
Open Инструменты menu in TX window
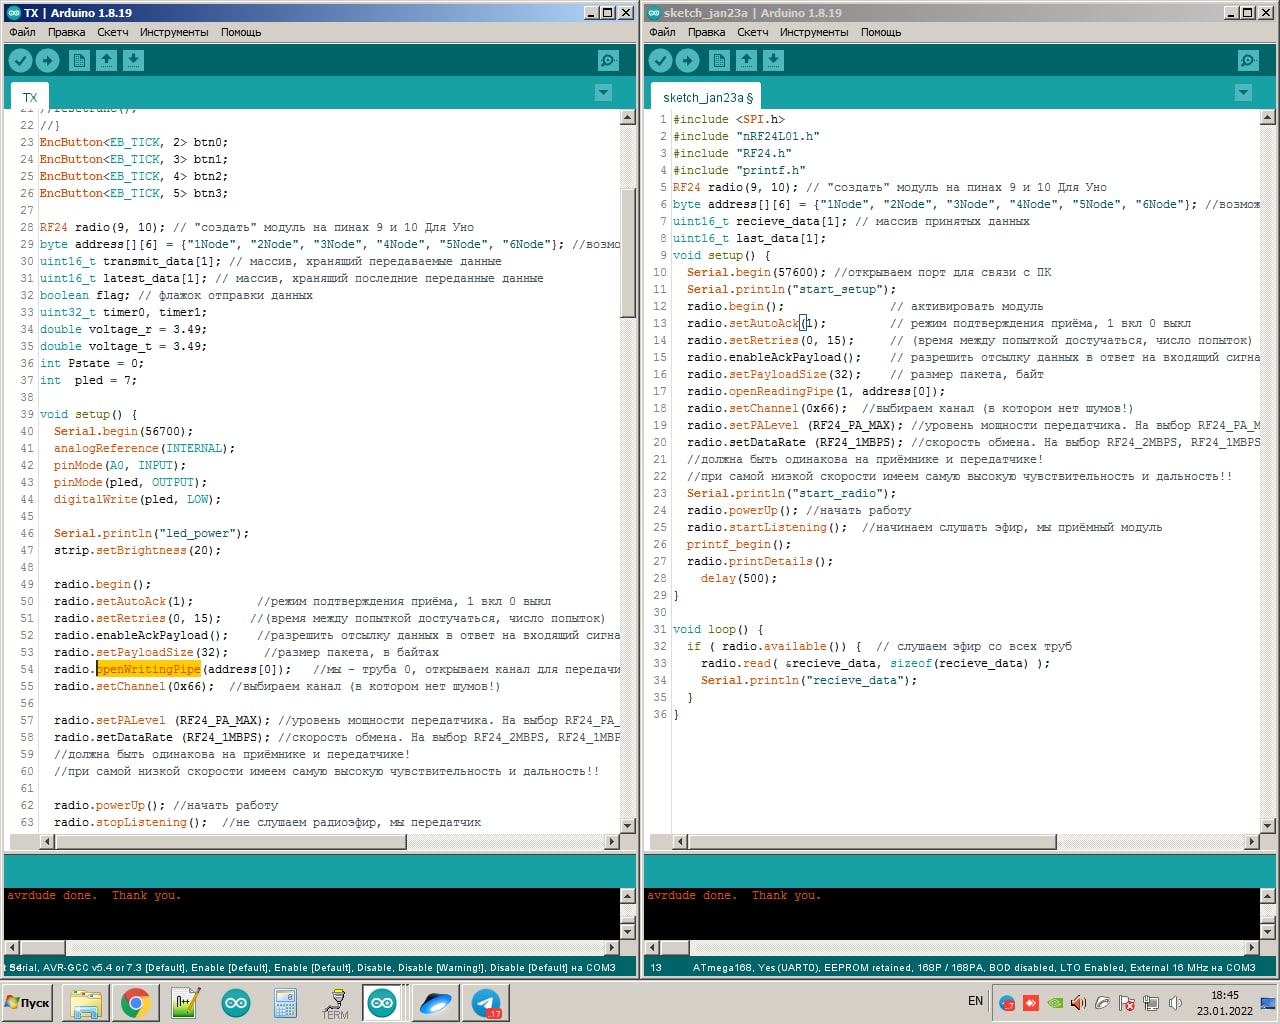174,32
